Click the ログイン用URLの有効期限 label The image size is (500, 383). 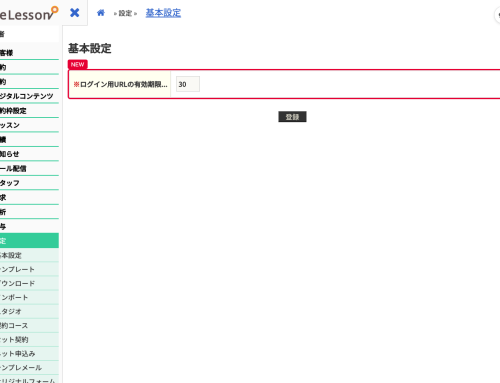click(x=120, y=84)
